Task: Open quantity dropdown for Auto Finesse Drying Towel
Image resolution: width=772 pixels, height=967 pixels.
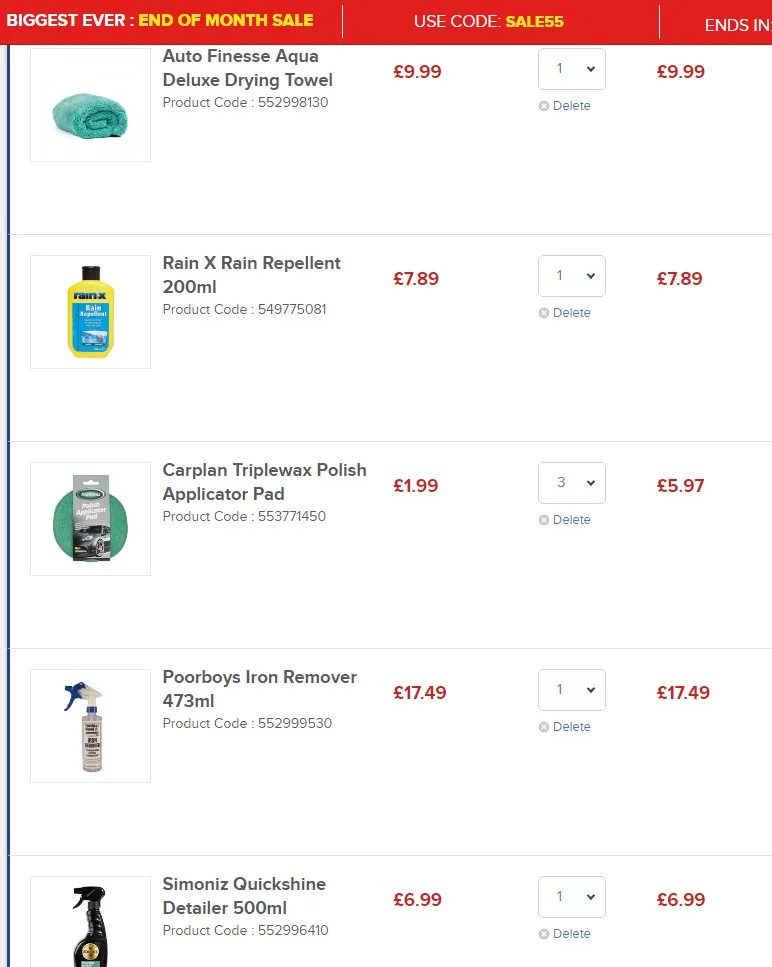Action: (572, 69)
